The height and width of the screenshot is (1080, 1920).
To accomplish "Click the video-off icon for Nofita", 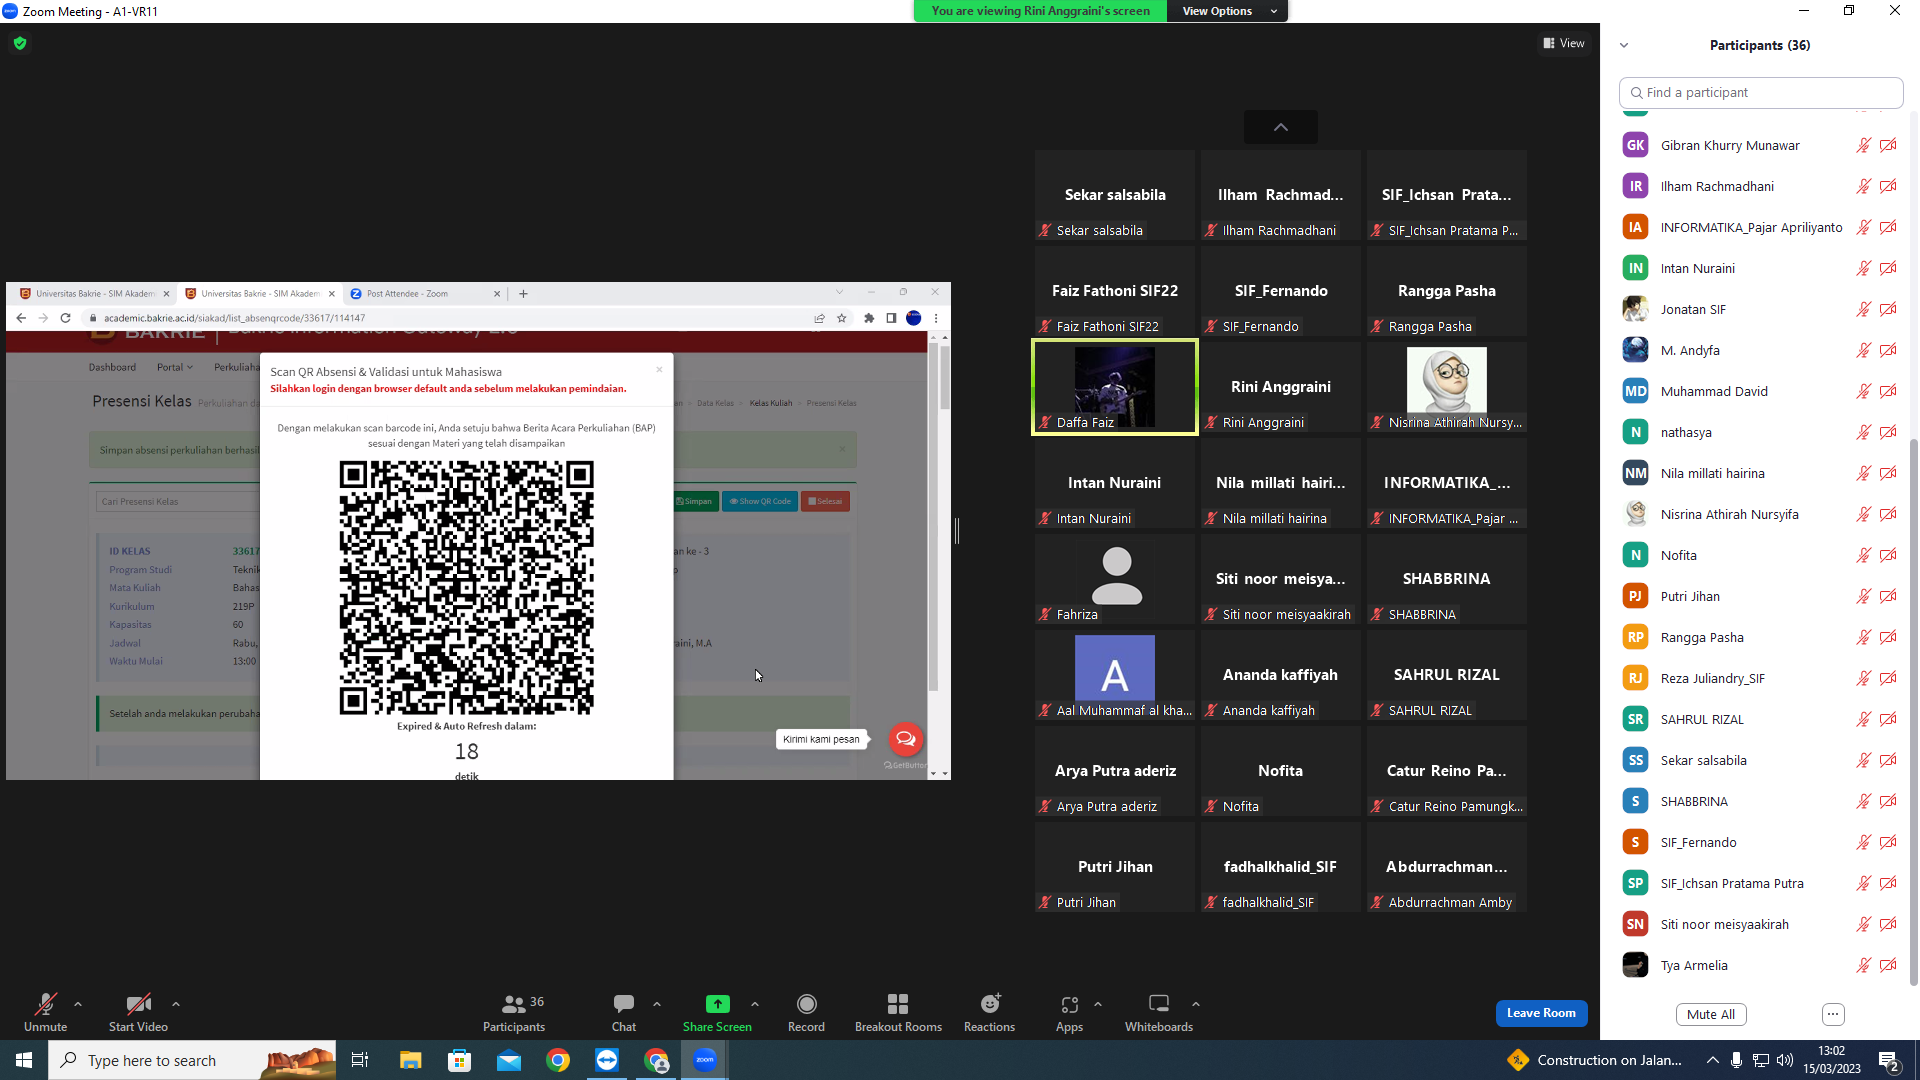I will tap(1888, 555).
